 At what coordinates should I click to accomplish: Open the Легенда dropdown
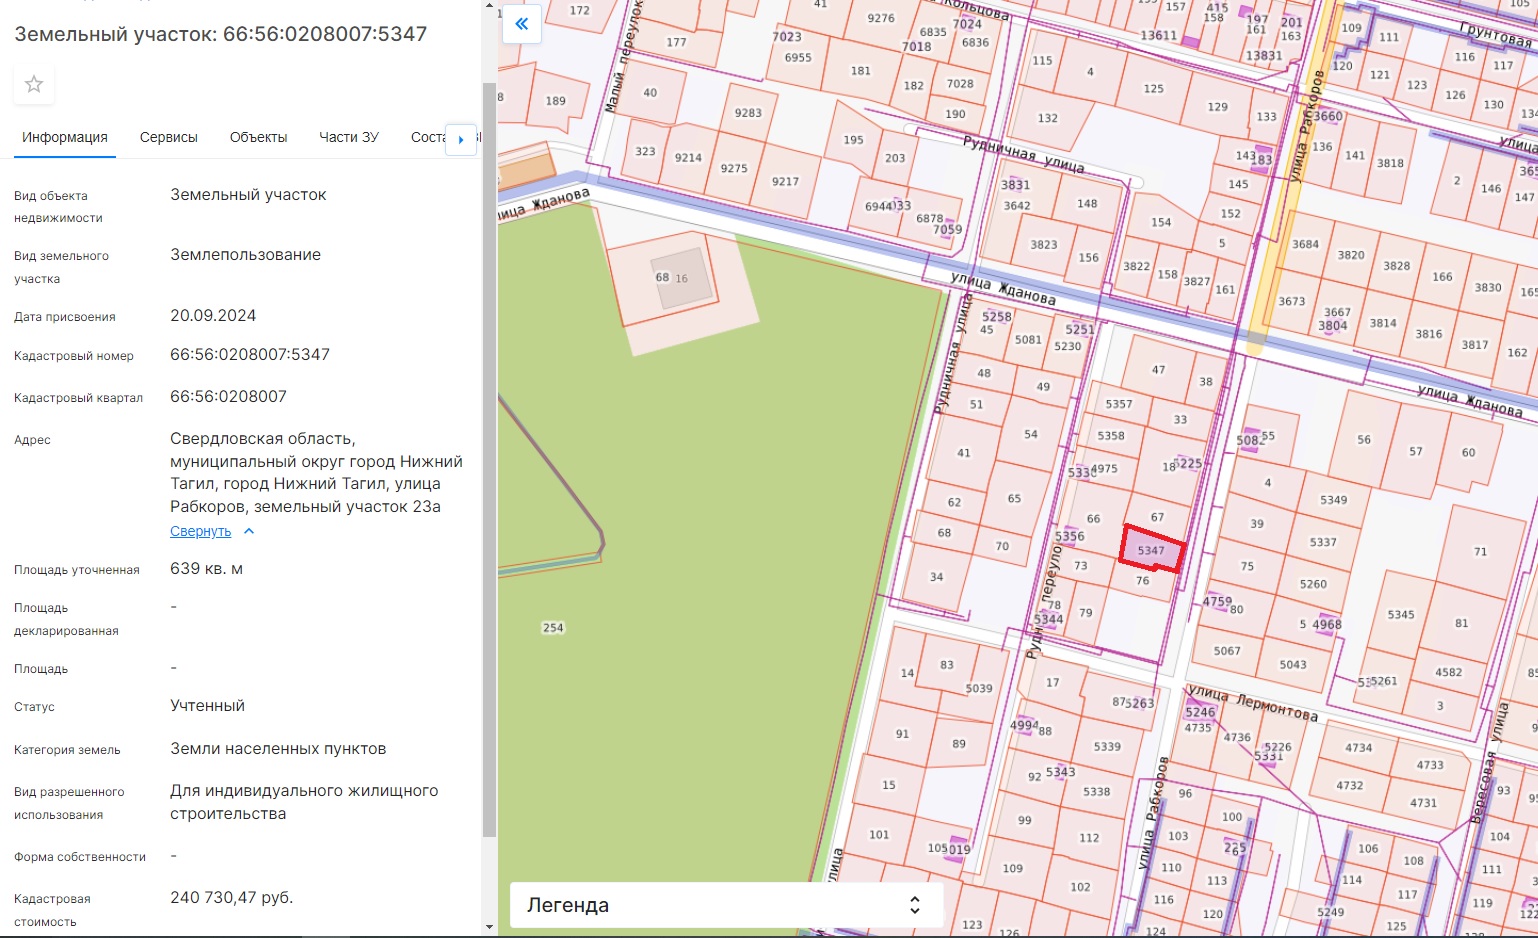tap(726, 905)
